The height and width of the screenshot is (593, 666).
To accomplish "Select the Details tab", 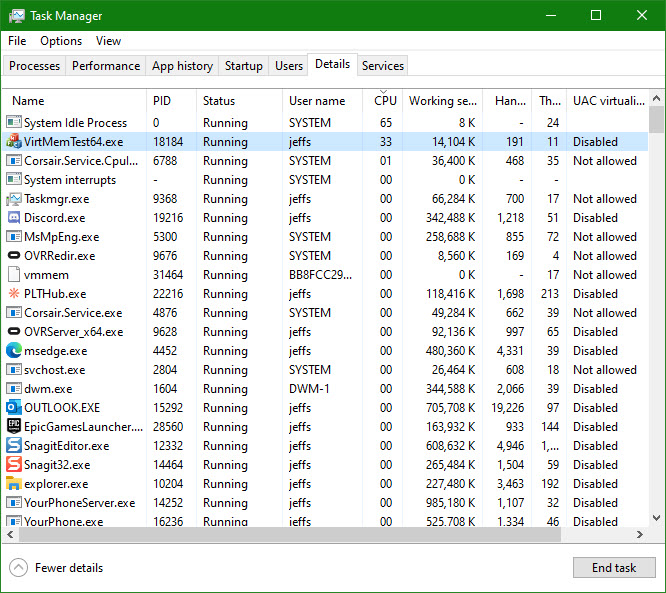I will [x=333, y=64].
